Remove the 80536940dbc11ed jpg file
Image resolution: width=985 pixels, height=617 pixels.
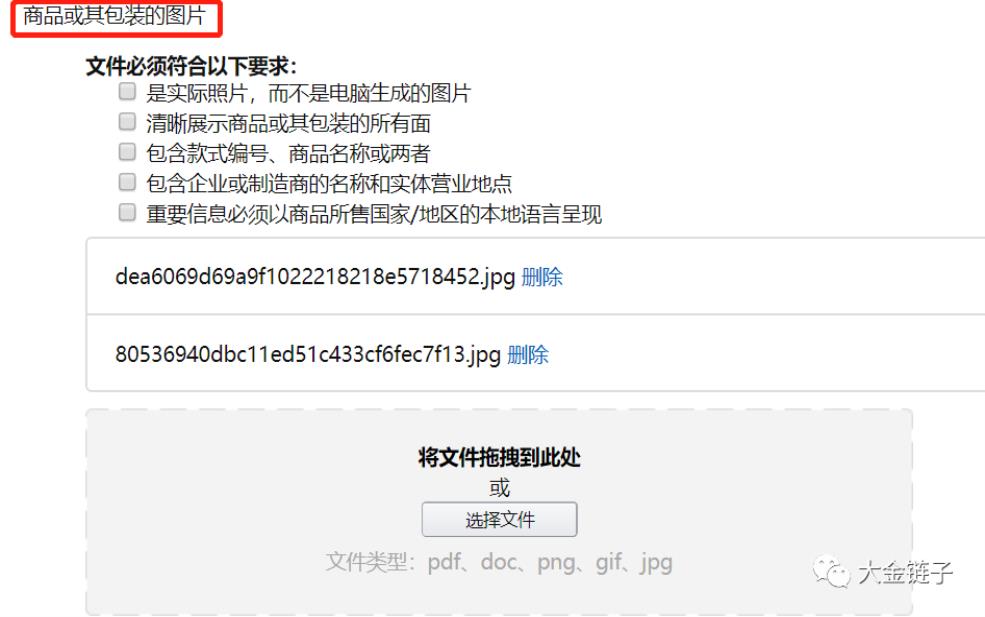pos(528,354)
